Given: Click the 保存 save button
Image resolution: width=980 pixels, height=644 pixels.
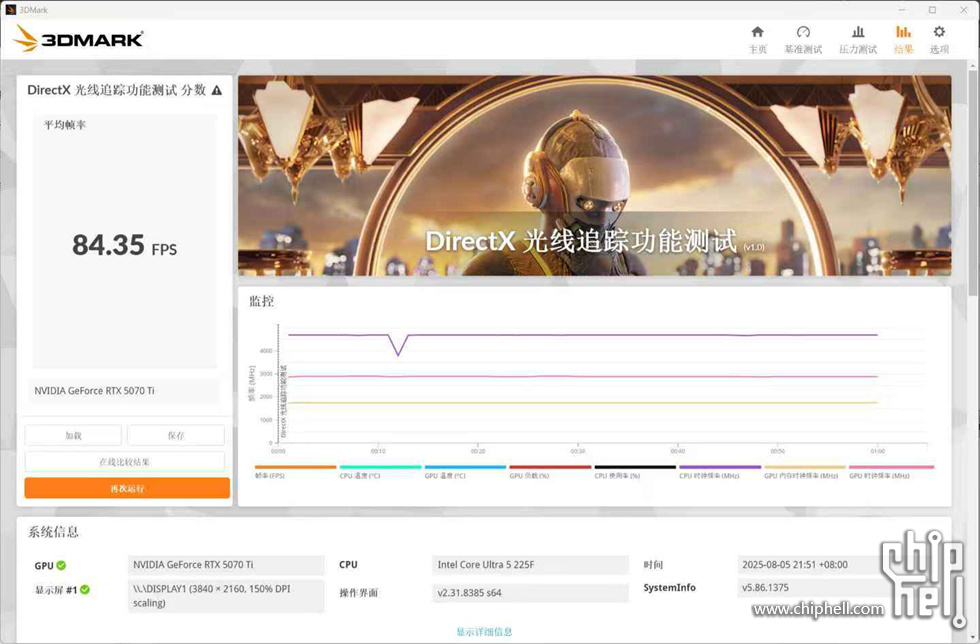Looking at the screenshot, I should [176, 435].
